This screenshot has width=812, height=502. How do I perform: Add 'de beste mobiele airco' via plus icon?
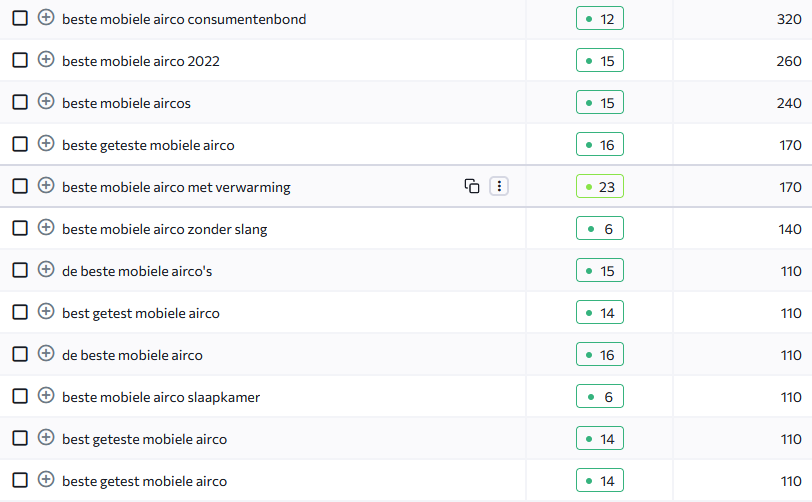pyautogui.click(x=46, y=353)
